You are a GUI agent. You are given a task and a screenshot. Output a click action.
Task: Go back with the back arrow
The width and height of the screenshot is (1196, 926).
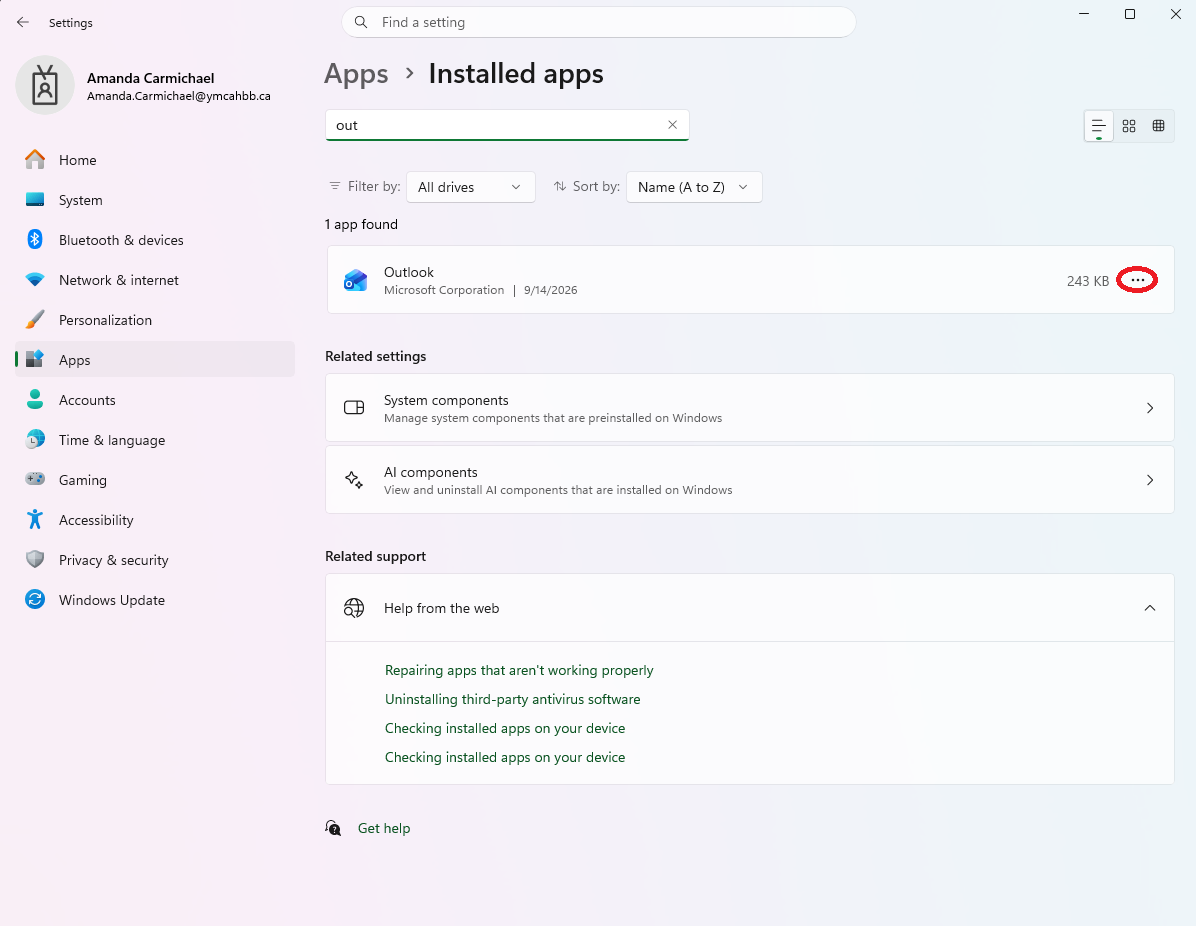[23, 22]
